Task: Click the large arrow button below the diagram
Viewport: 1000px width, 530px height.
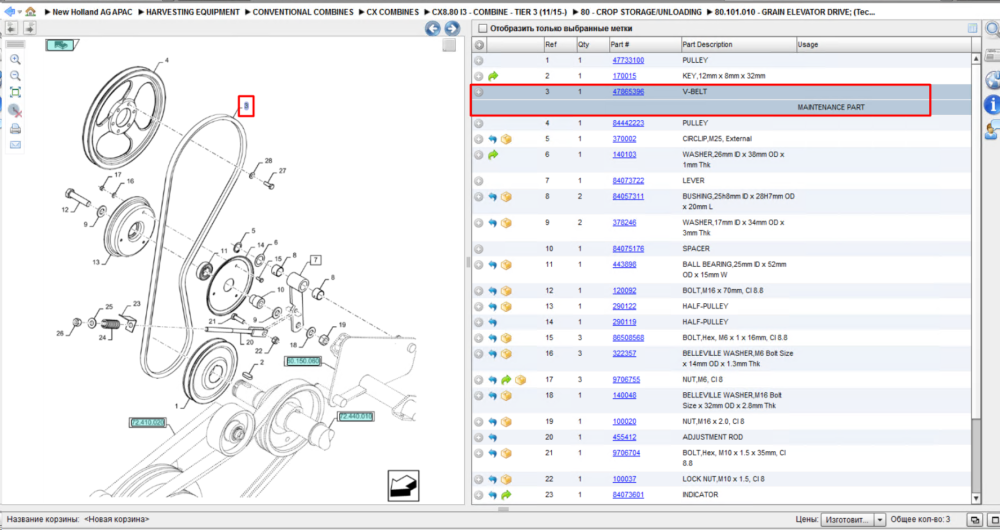Action: (x=403, y=486)
